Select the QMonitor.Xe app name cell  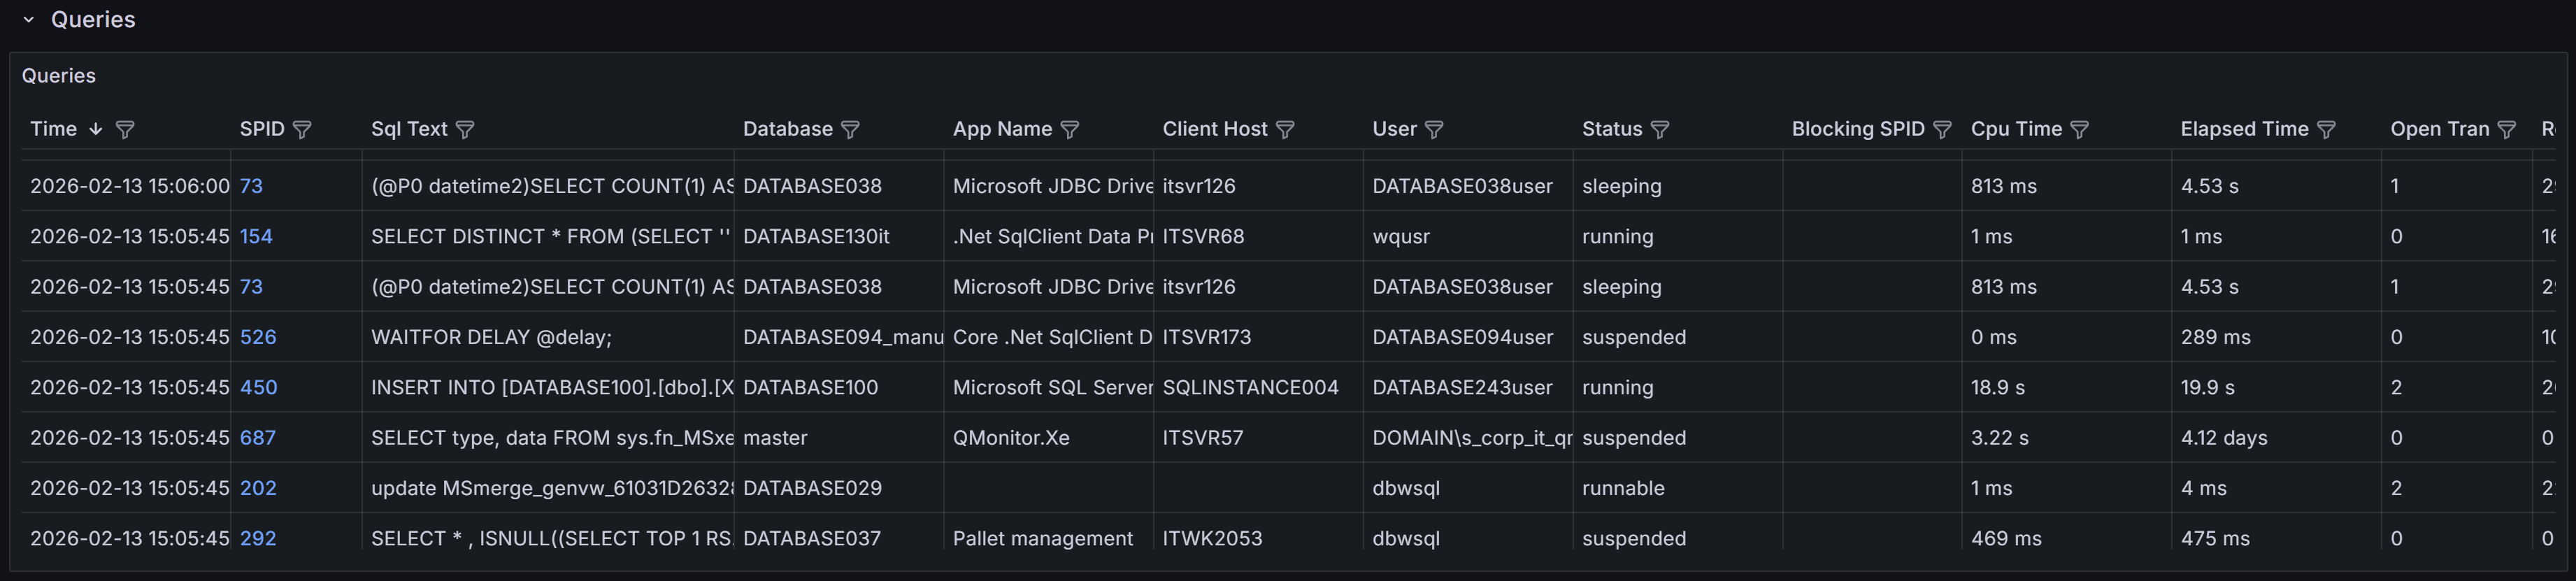1049,438
